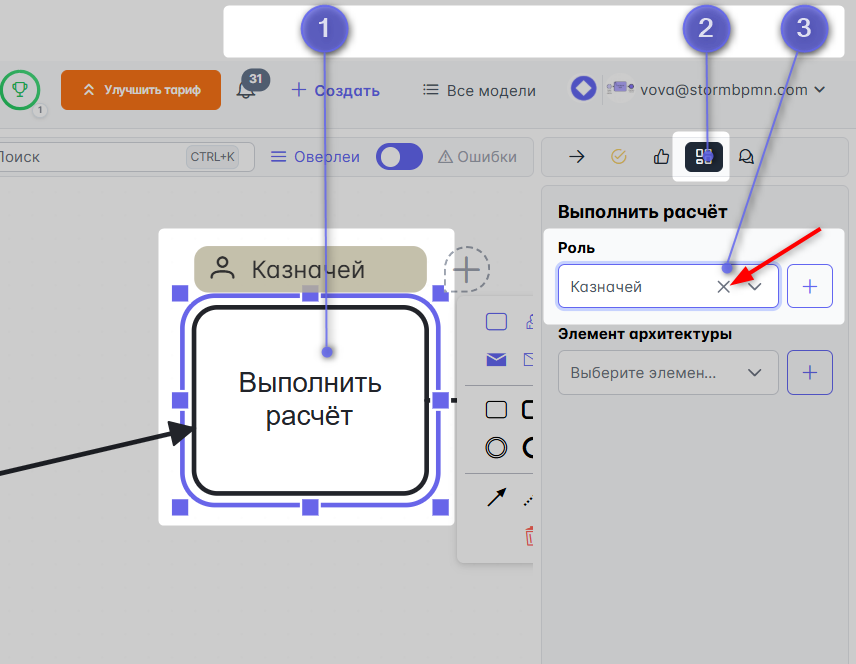Screen dimensions: 856x664
Task: Open the arrow tab in right panel
Action: point(576,156)
